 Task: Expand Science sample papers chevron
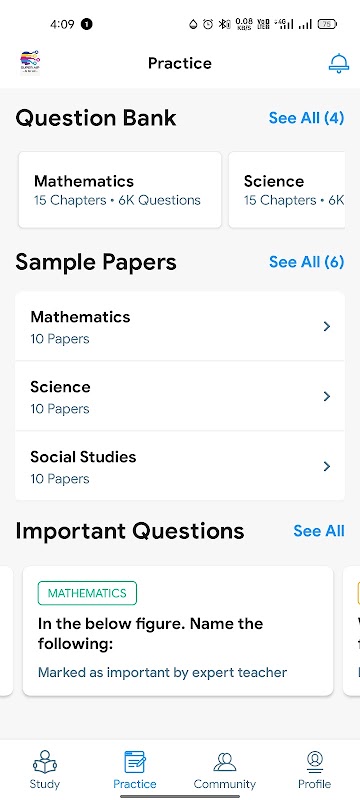point(327,396)
